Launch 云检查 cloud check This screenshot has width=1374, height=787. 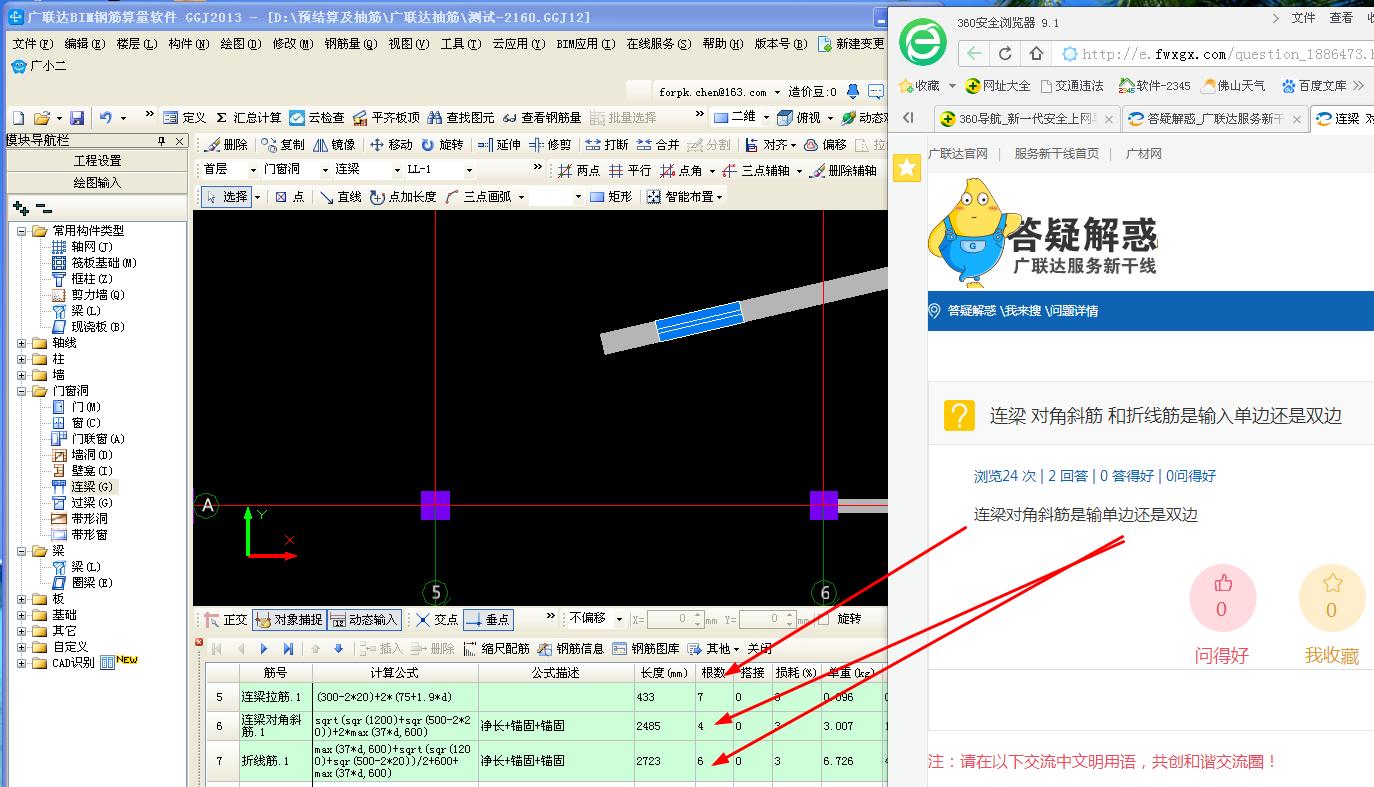317,118
